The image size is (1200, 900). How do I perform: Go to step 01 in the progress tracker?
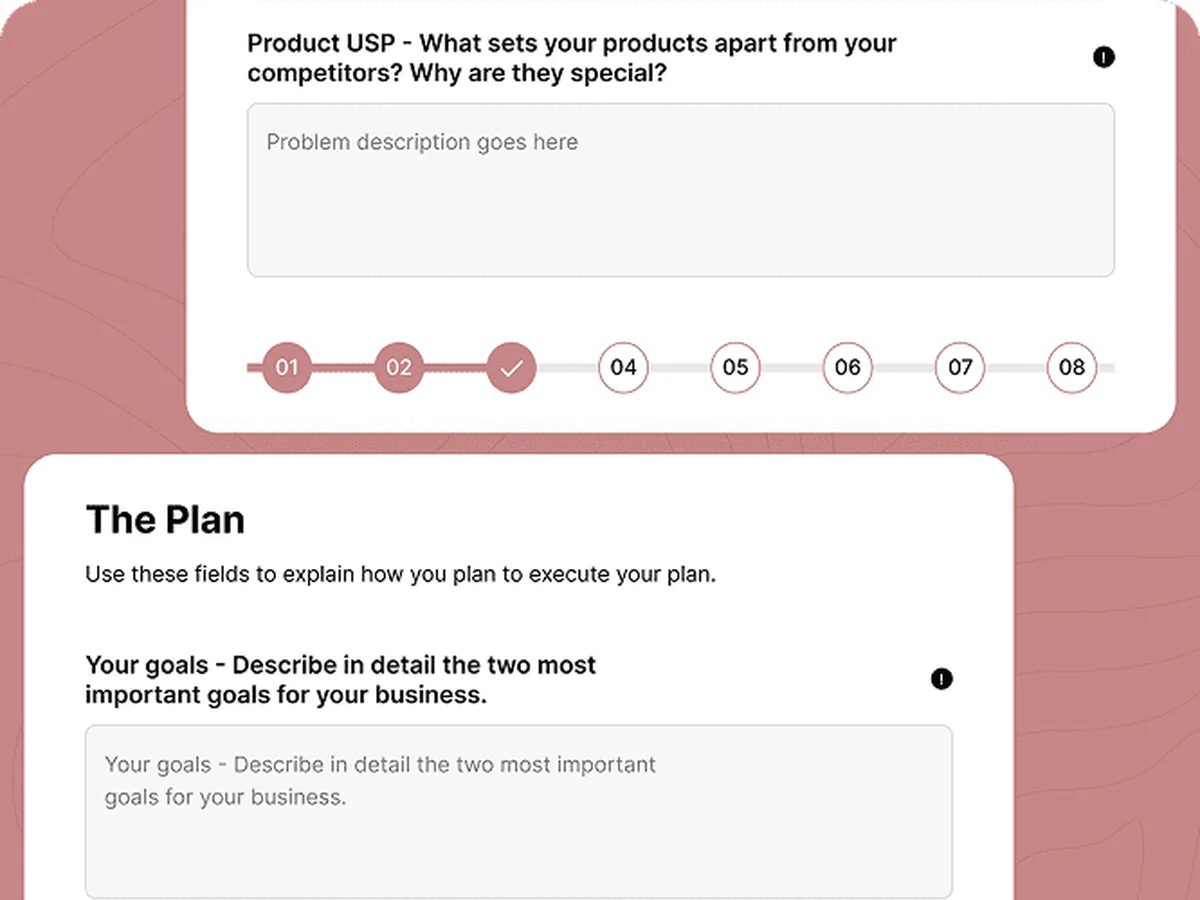tap(286, 368)
